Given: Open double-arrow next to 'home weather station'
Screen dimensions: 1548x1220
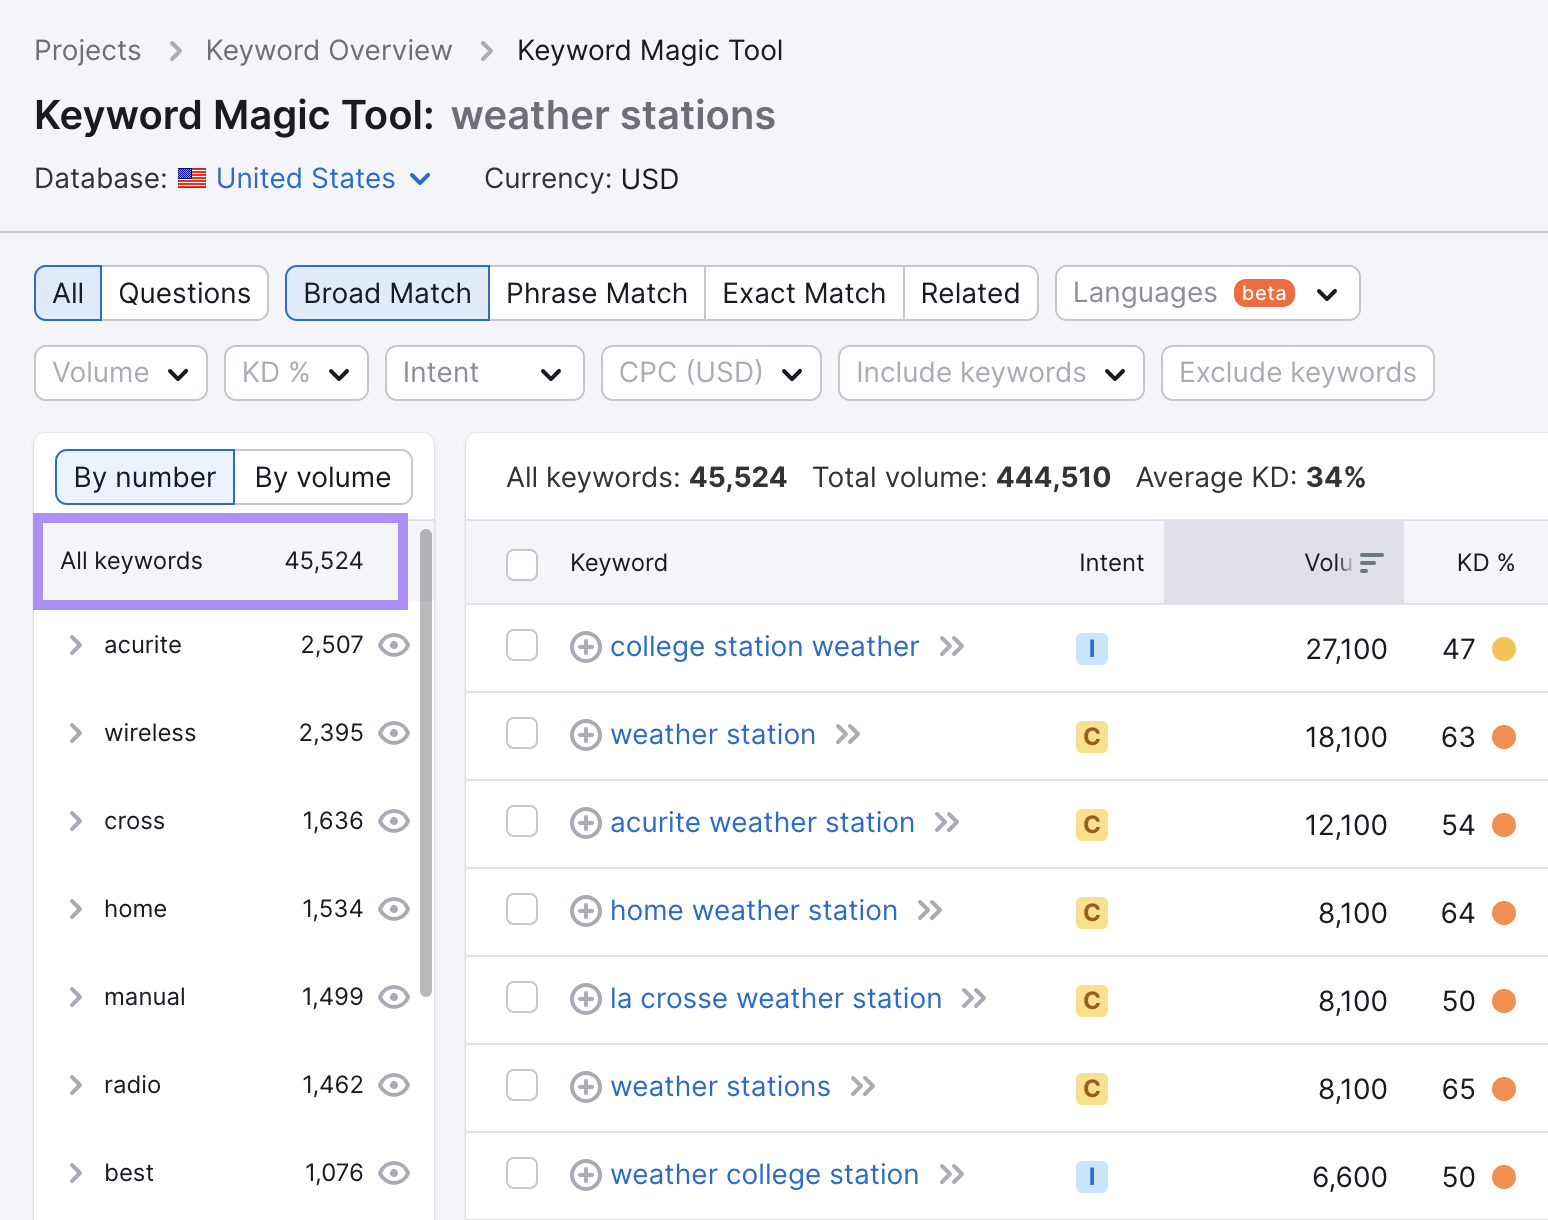Looking at the screenshot, I should click(930, 911).
